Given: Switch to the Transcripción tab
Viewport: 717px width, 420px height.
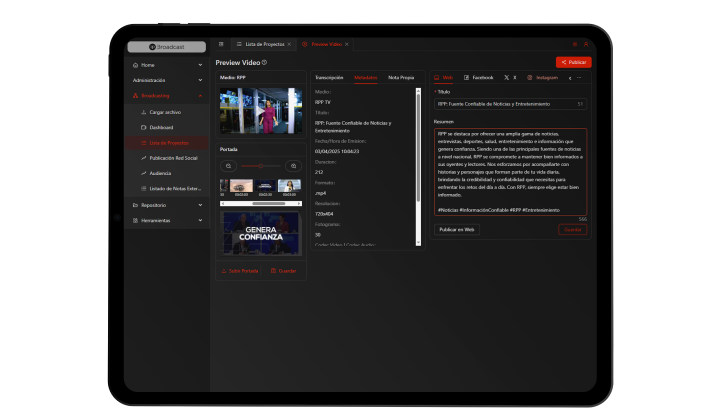Looking at the screenshot, I should (x=329, y=77).
